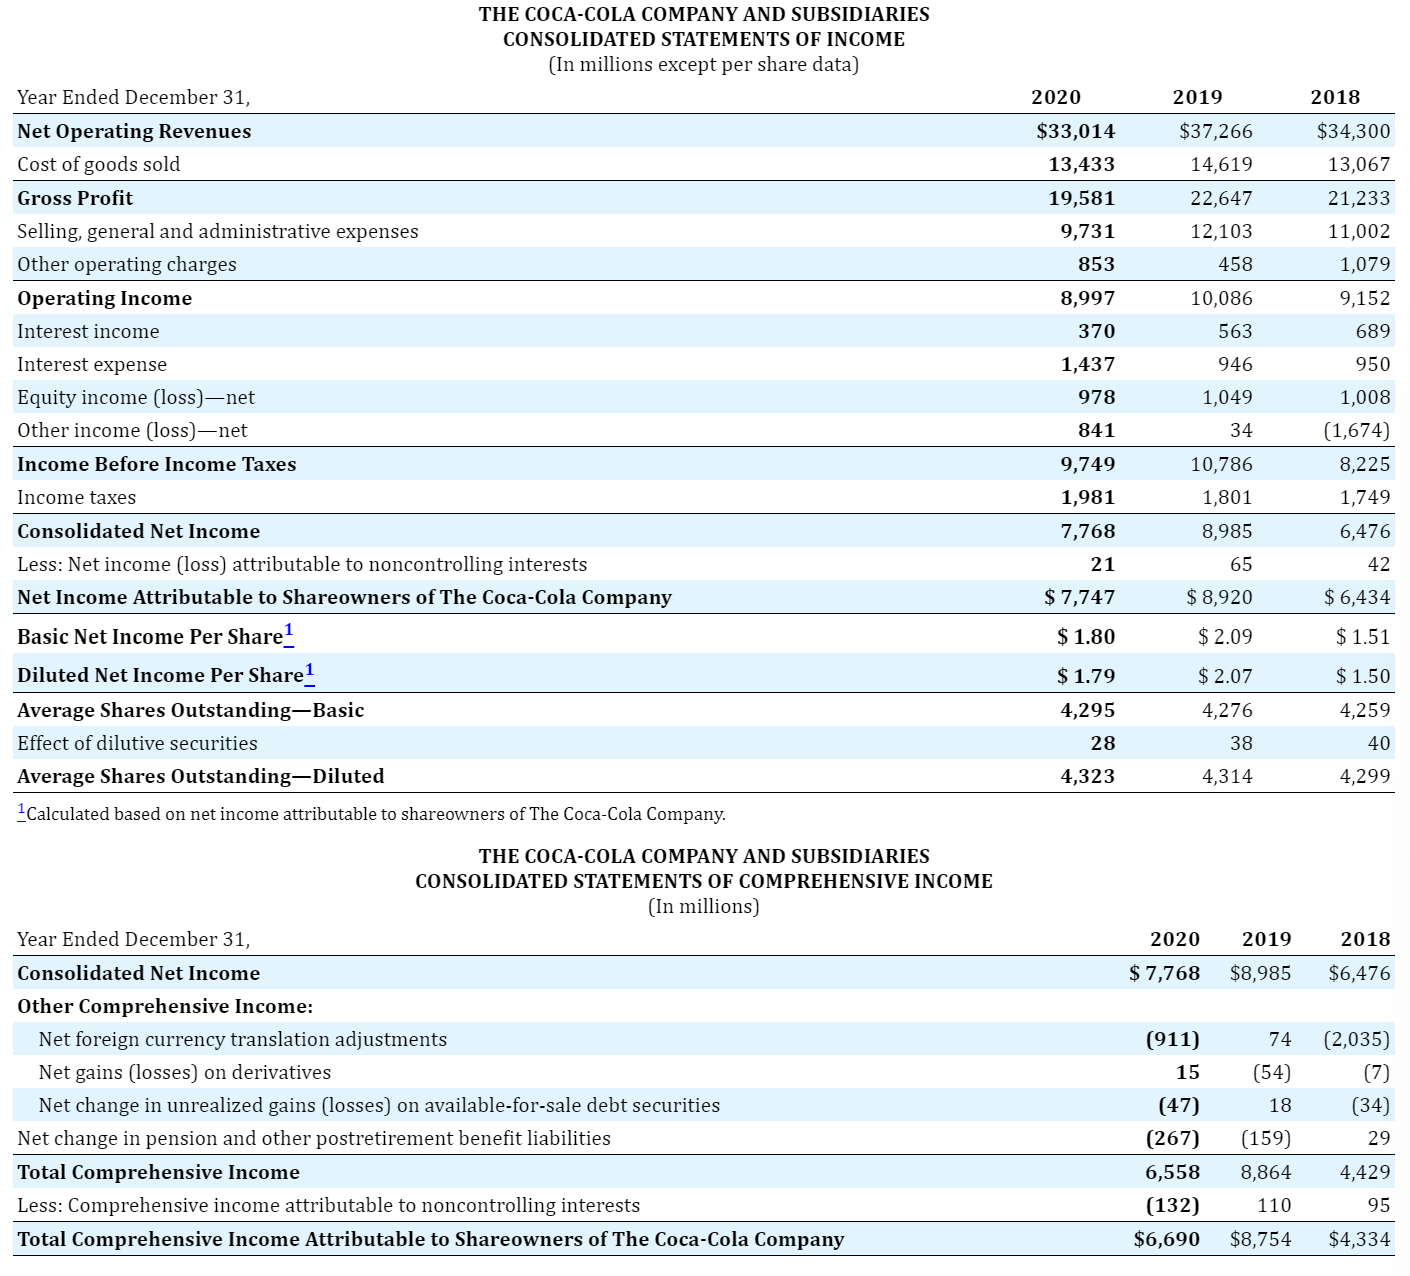Follow the footnote 1 marker before 'Calculated based on'
The width and height of the screenshot is (1410, 1276).
pyautogui.click(x=22, y=810)
